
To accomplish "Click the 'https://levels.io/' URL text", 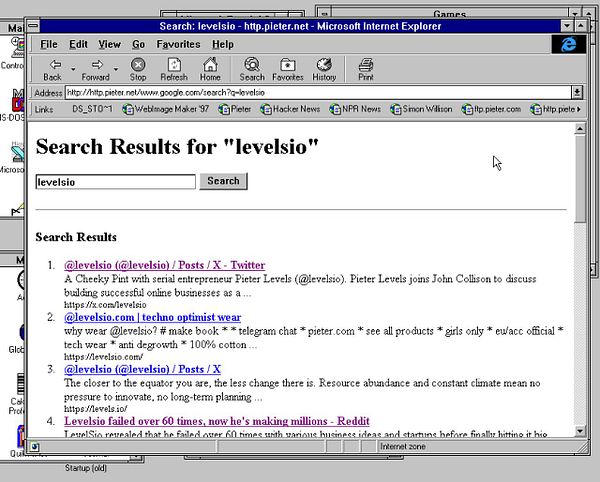I will pos(96,409).
